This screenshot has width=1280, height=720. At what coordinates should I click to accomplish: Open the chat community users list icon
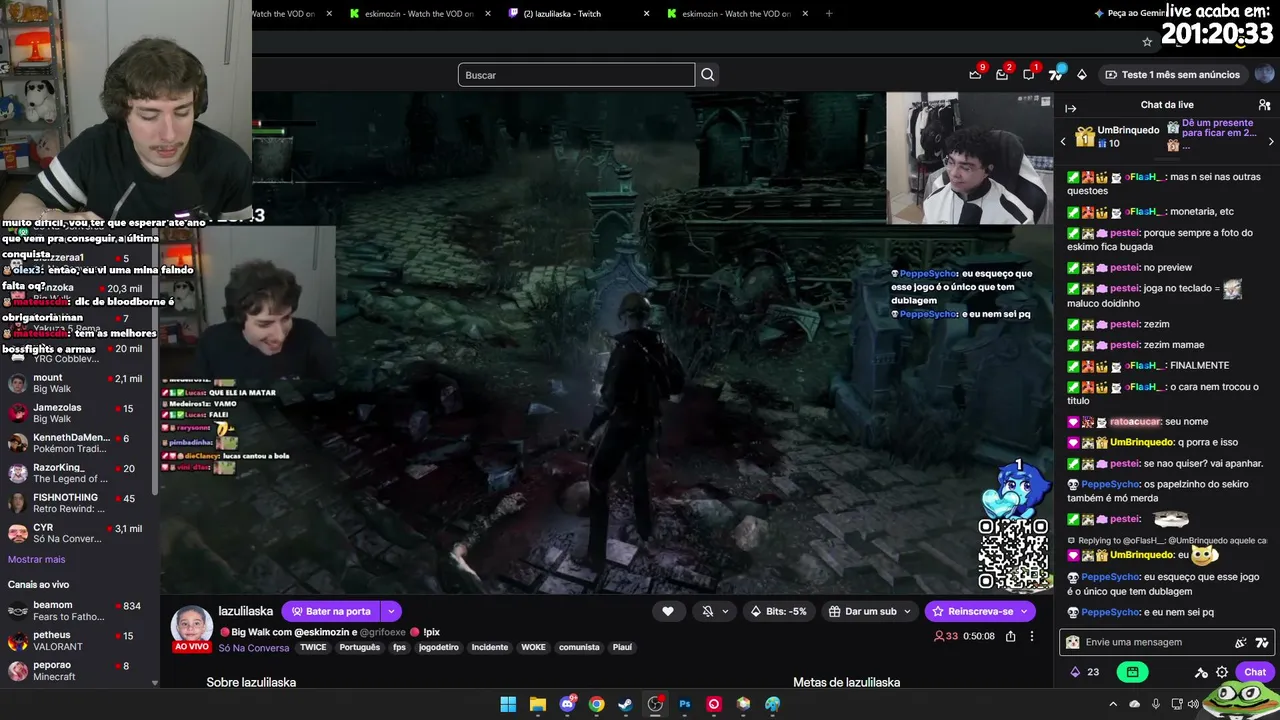[x=1264, y=105]
